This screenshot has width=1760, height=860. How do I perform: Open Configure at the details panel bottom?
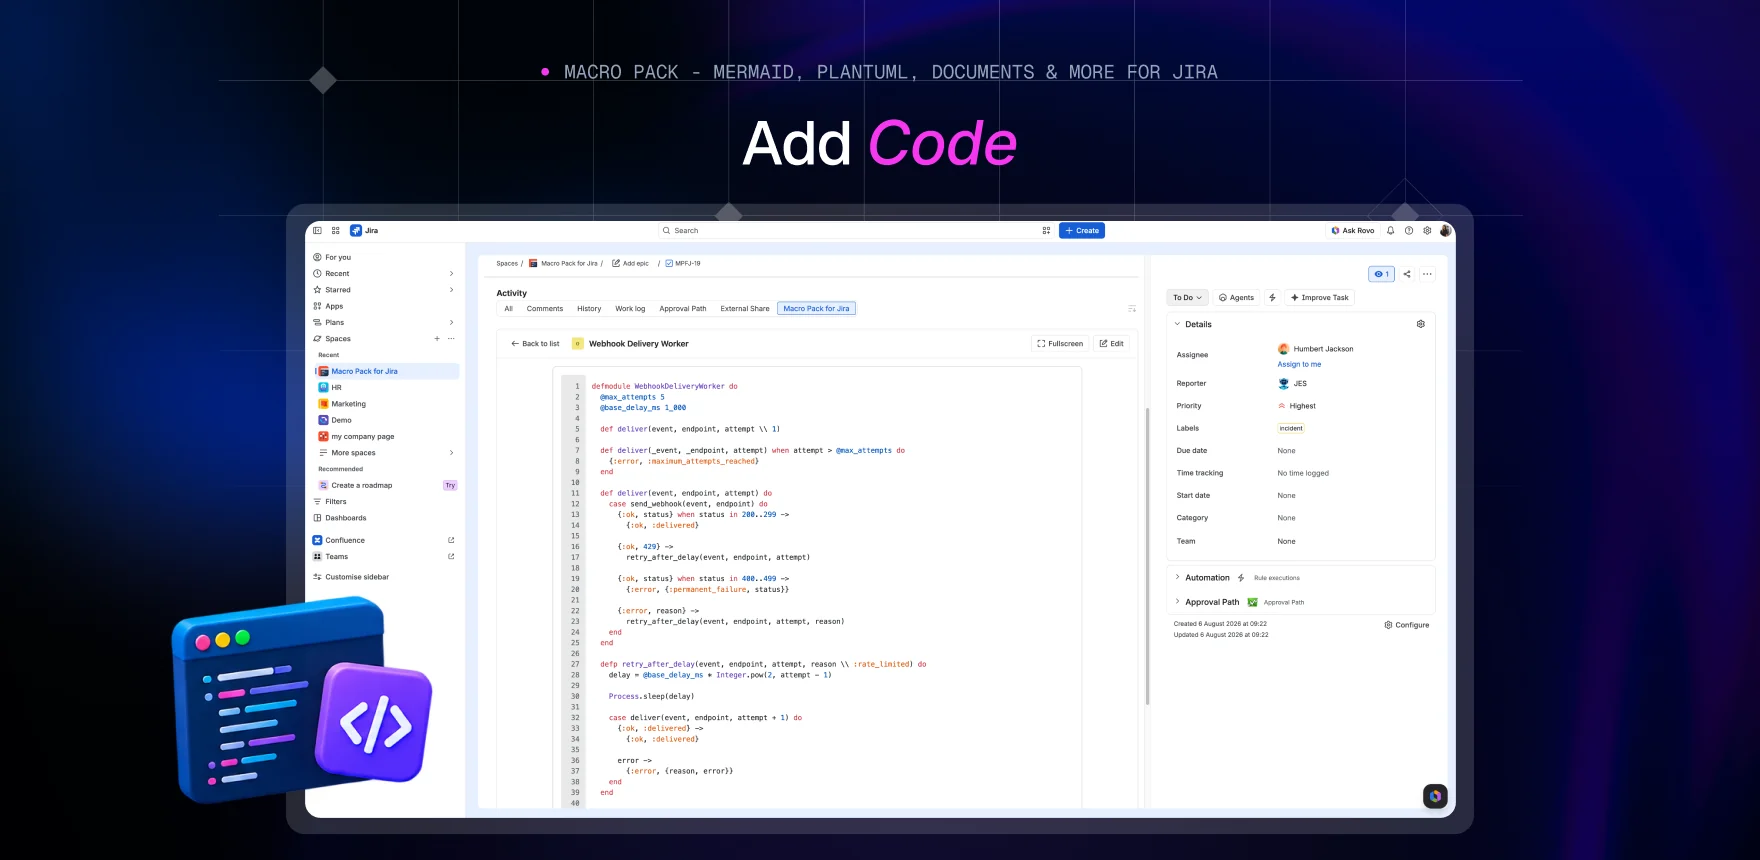(1407, 625)
